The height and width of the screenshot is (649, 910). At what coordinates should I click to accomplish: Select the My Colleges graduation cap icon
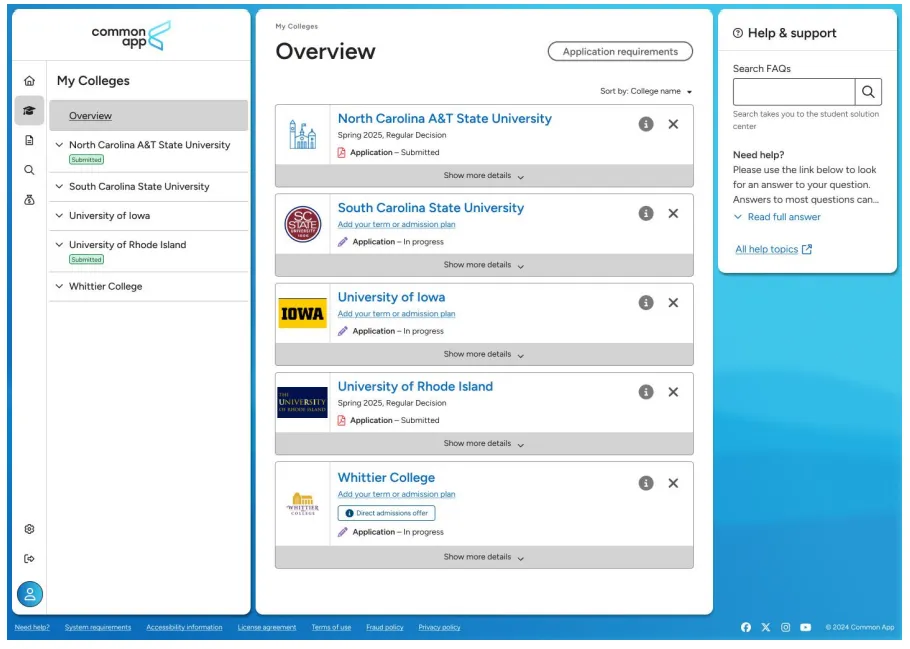point(29,110)
